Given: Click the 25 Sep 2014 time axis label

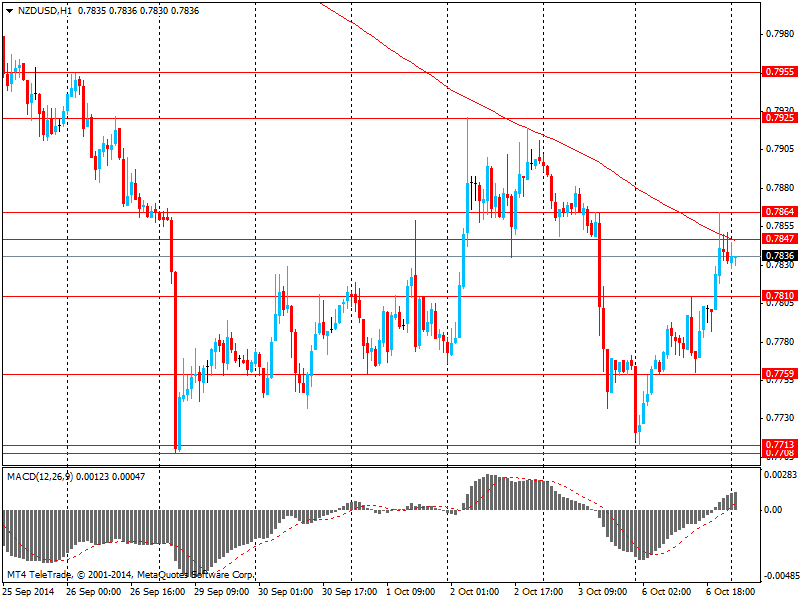Looking at the screenshot, I should coord(29,592).
